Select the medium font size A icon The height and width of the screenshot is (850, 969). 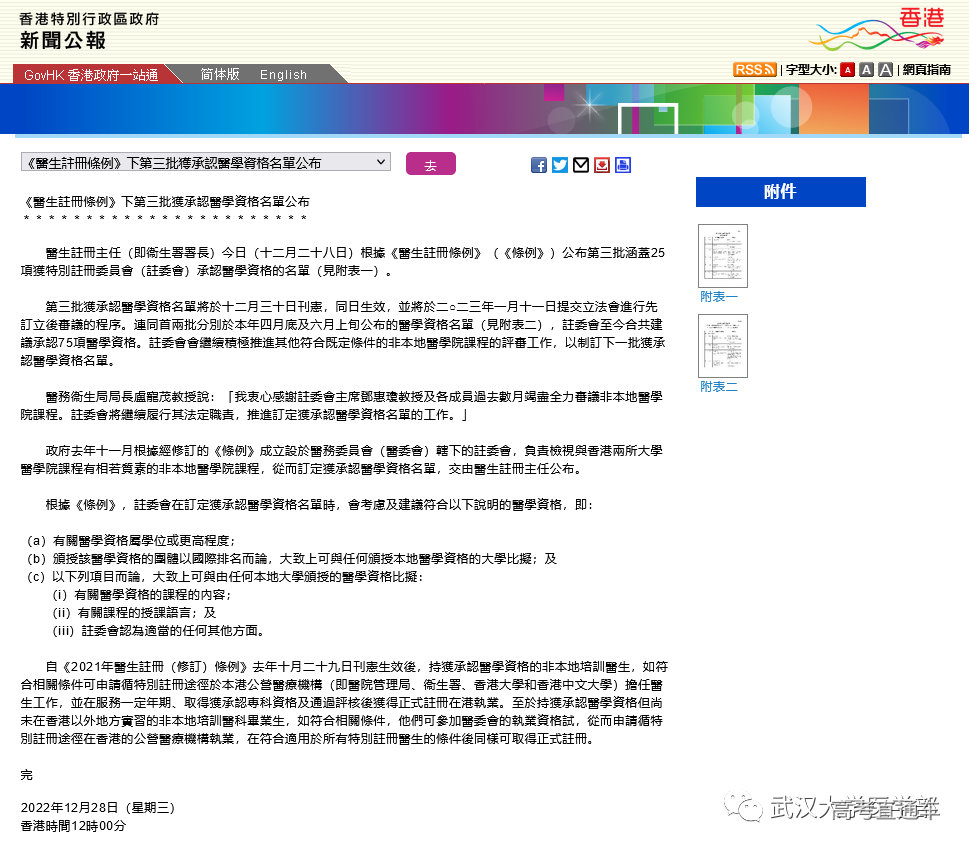click(x=864, y=69)
